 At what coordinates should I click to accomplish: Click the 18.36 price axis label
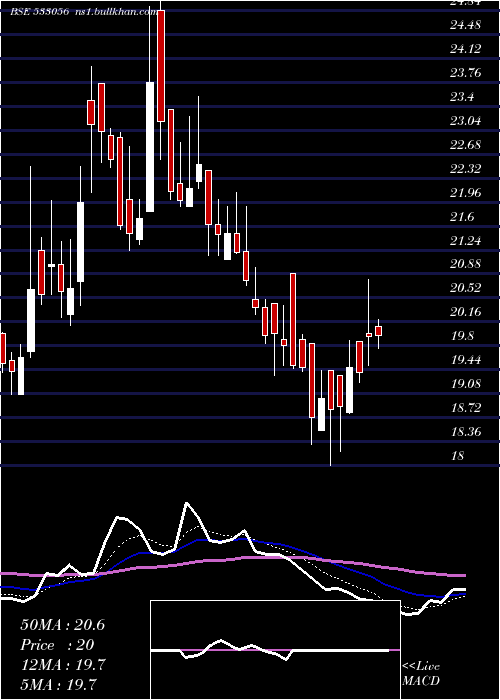[466, 432]
